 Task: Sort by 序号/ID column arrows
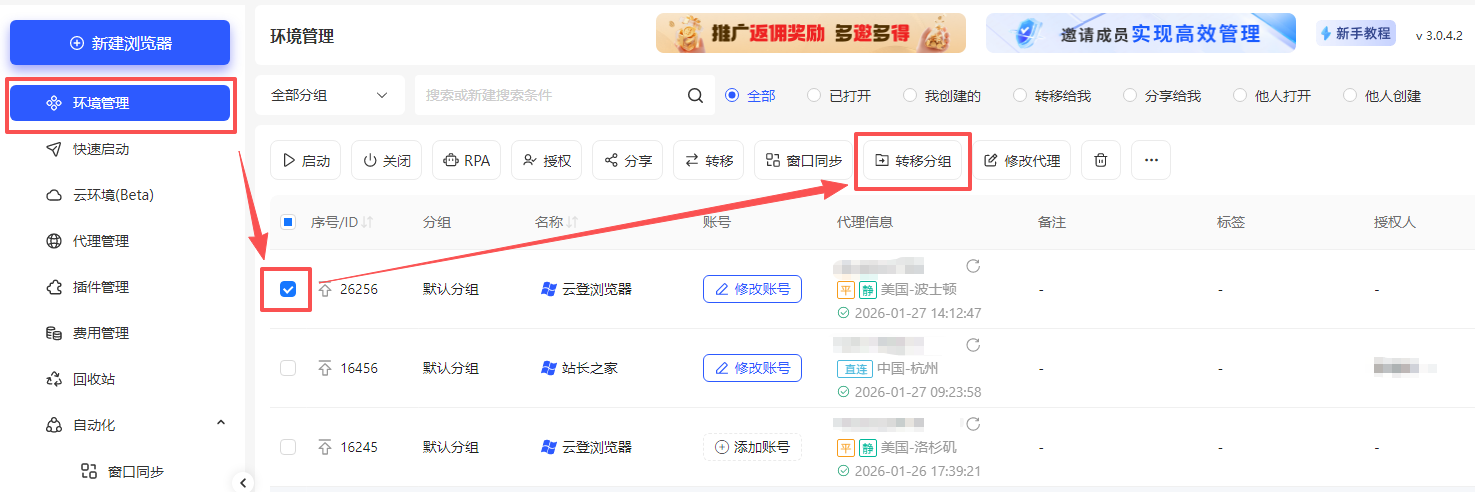click(x=367, y=222)
